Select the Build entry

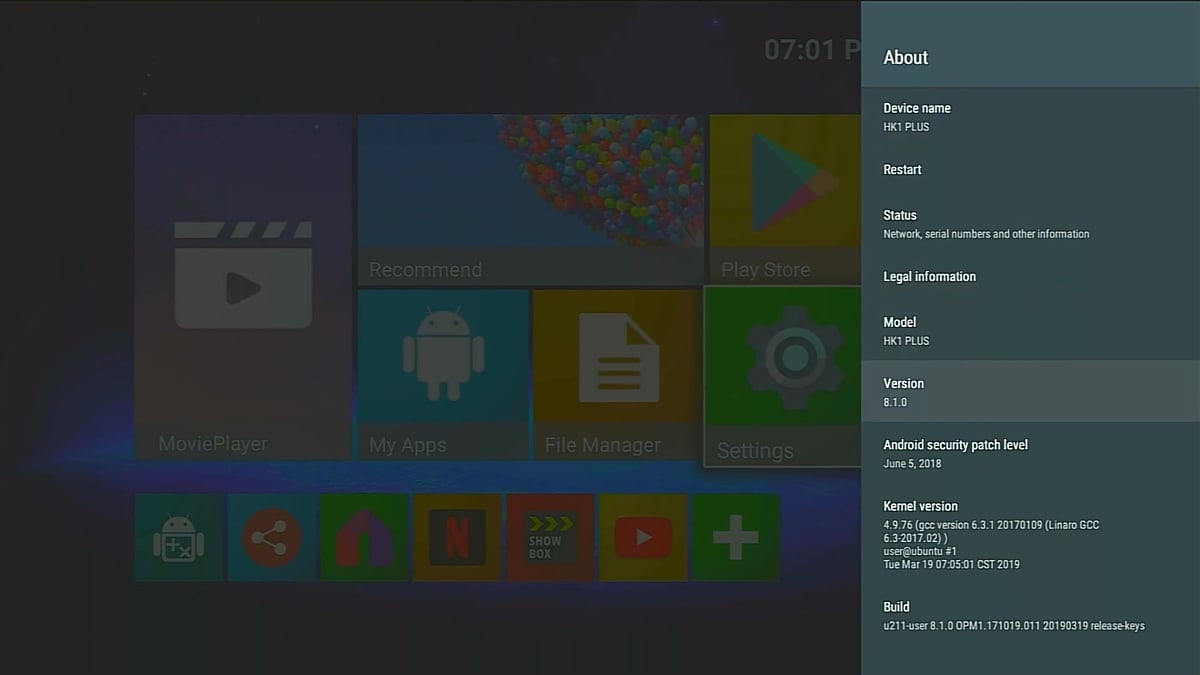tap(1030, 616)
